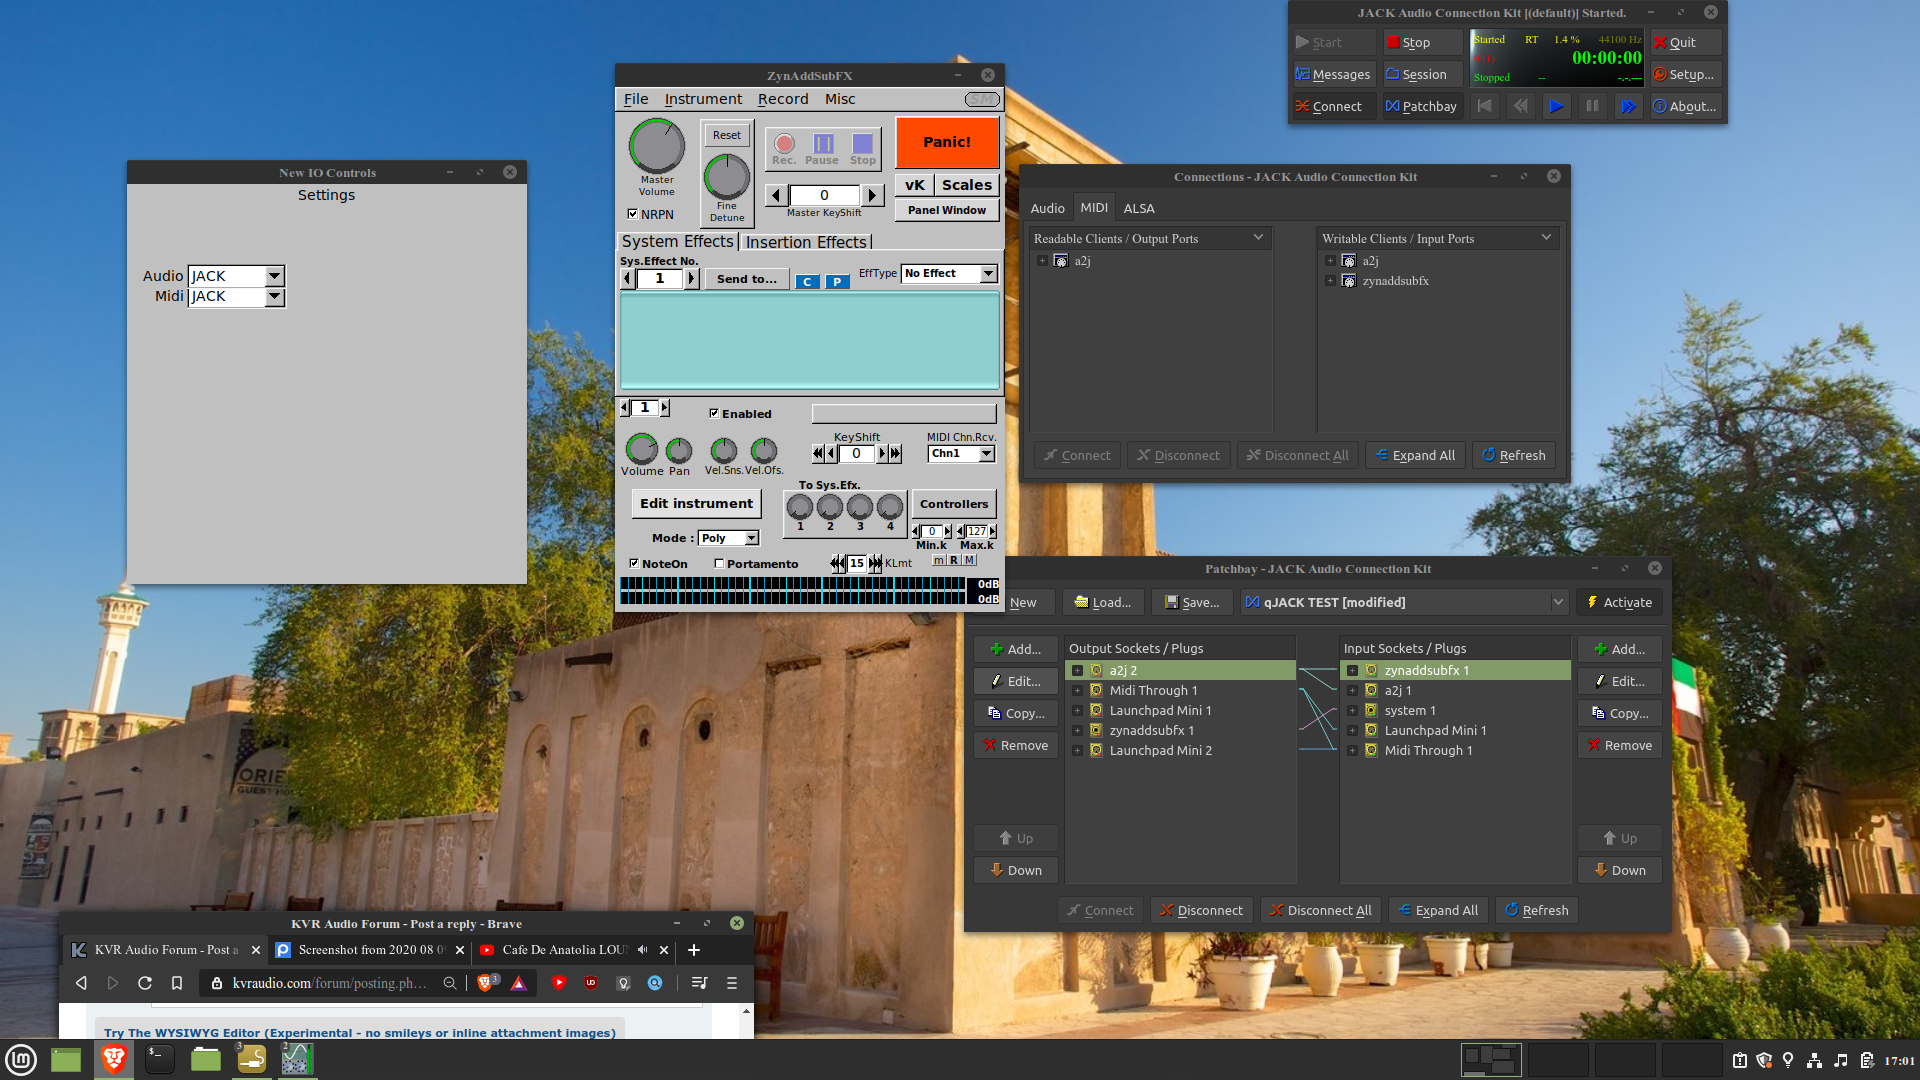This screenshot has height=1080, width=1920.
Task: Click the Master KeyShift value field
Action: pos(824,195)
